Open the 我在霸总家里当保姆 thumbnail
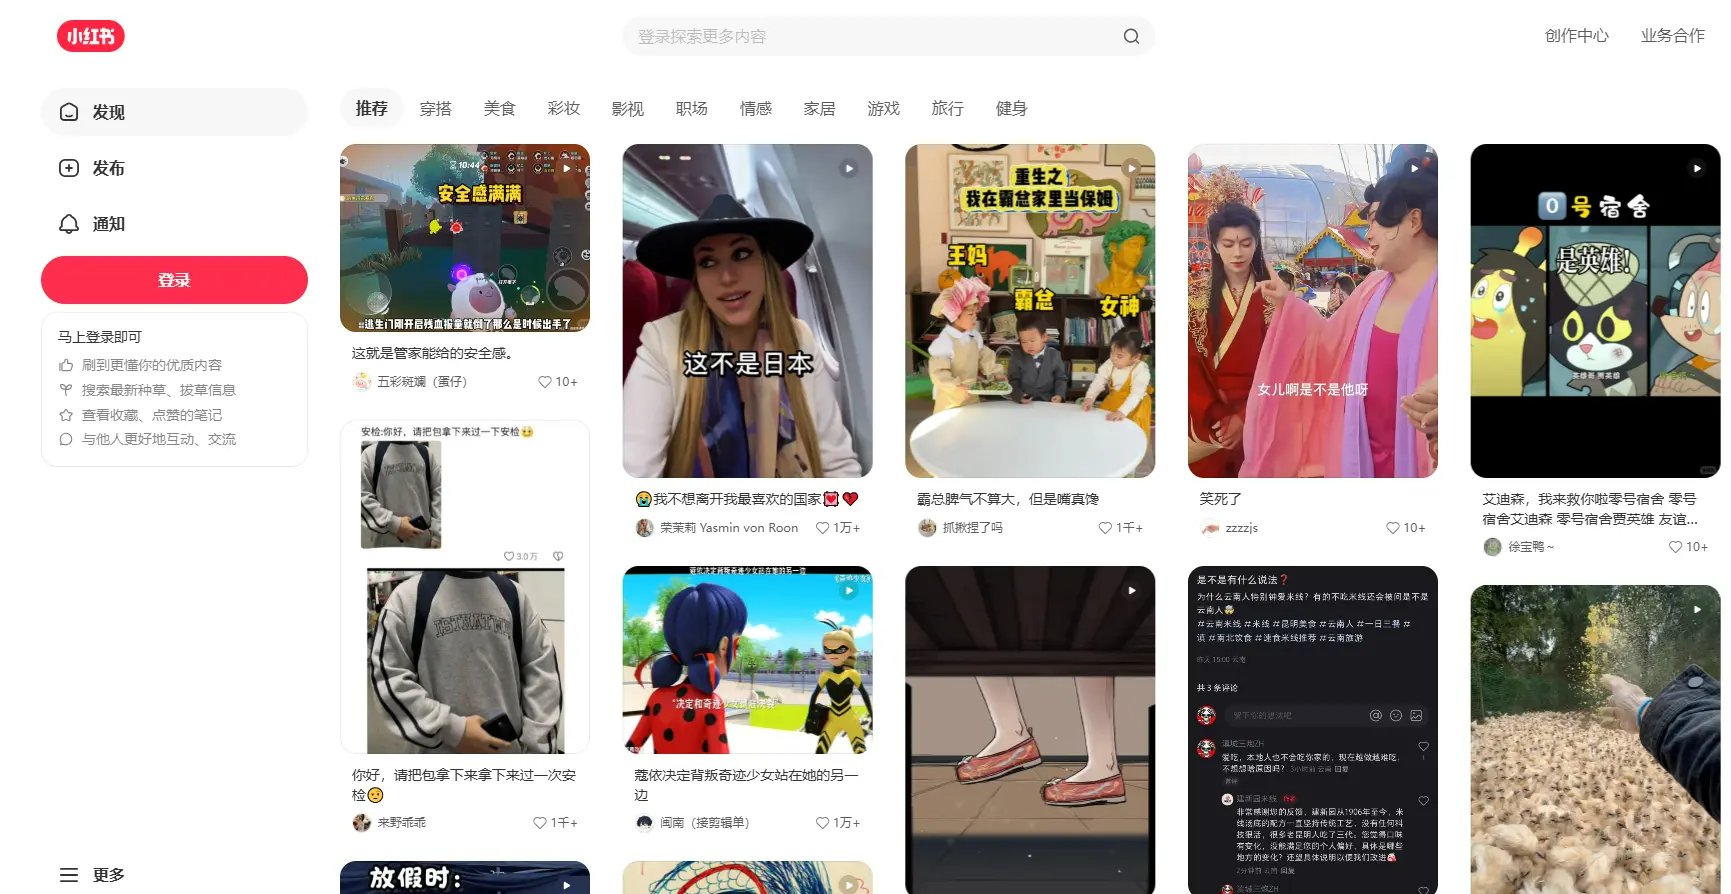This screenshot has height=894, width=1731. (x=1030, y=311)
